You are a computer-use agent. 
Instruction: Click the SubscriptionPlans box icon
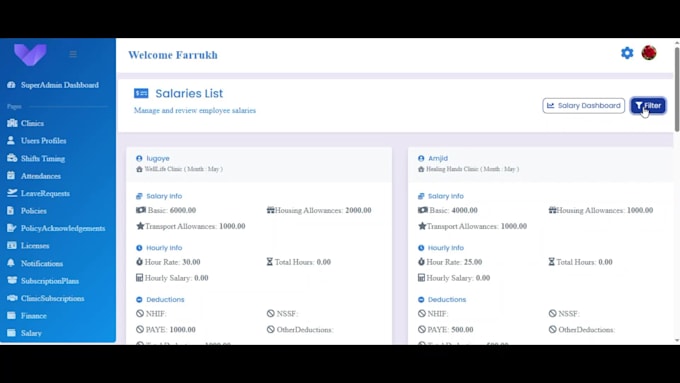tap(12, 280)
